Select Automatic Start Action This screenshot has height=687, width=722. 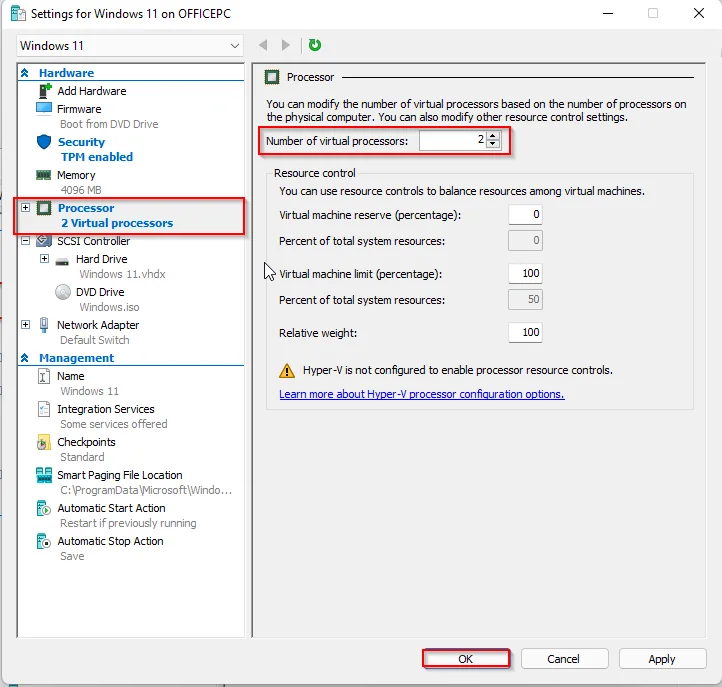coord(111,508)
